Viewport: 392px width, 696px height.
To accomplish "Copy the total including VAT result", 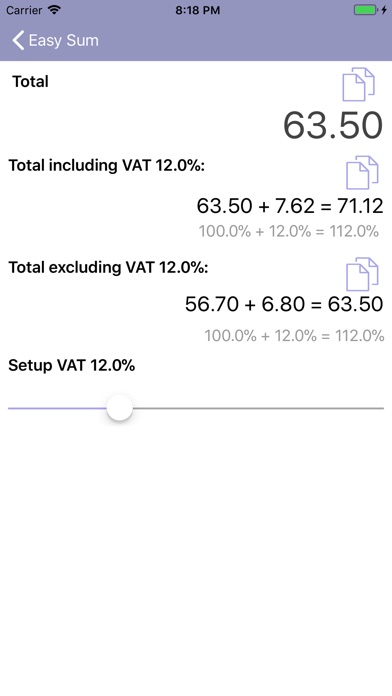I will point(362,172).
